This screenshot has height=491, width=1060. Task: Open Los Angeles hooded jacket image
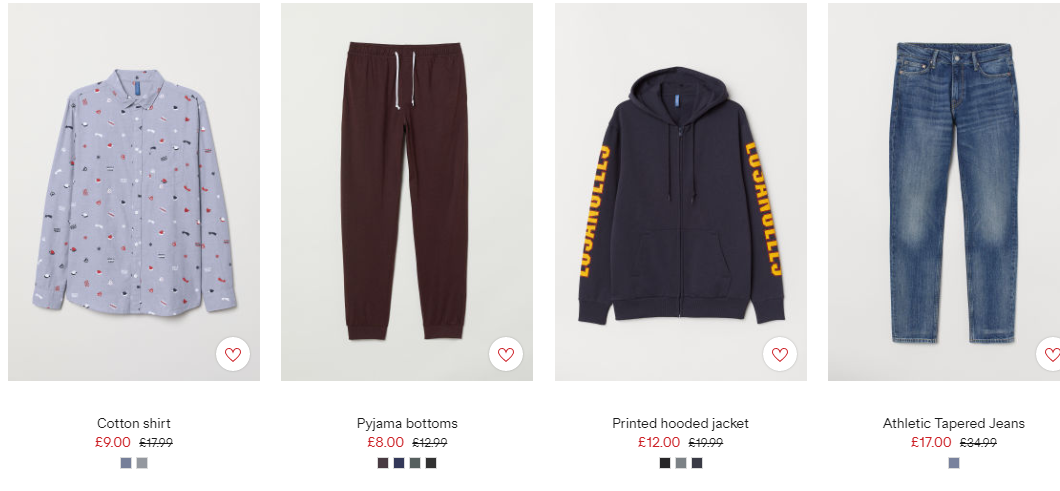(681, 192)
